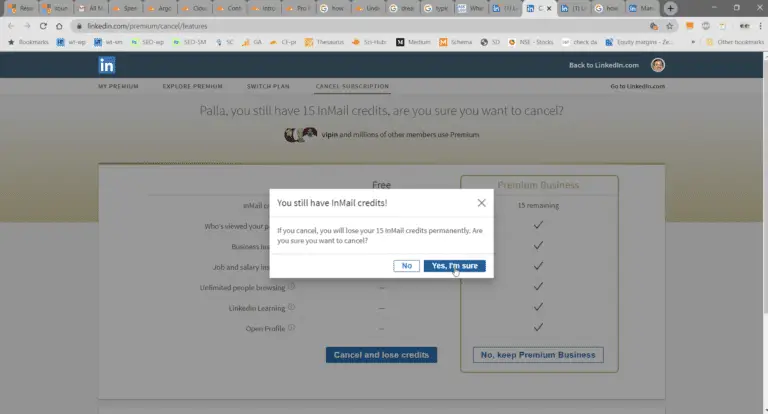Open the My Premium tab
This screenshot has height=414, width=768.
point(118,86)
